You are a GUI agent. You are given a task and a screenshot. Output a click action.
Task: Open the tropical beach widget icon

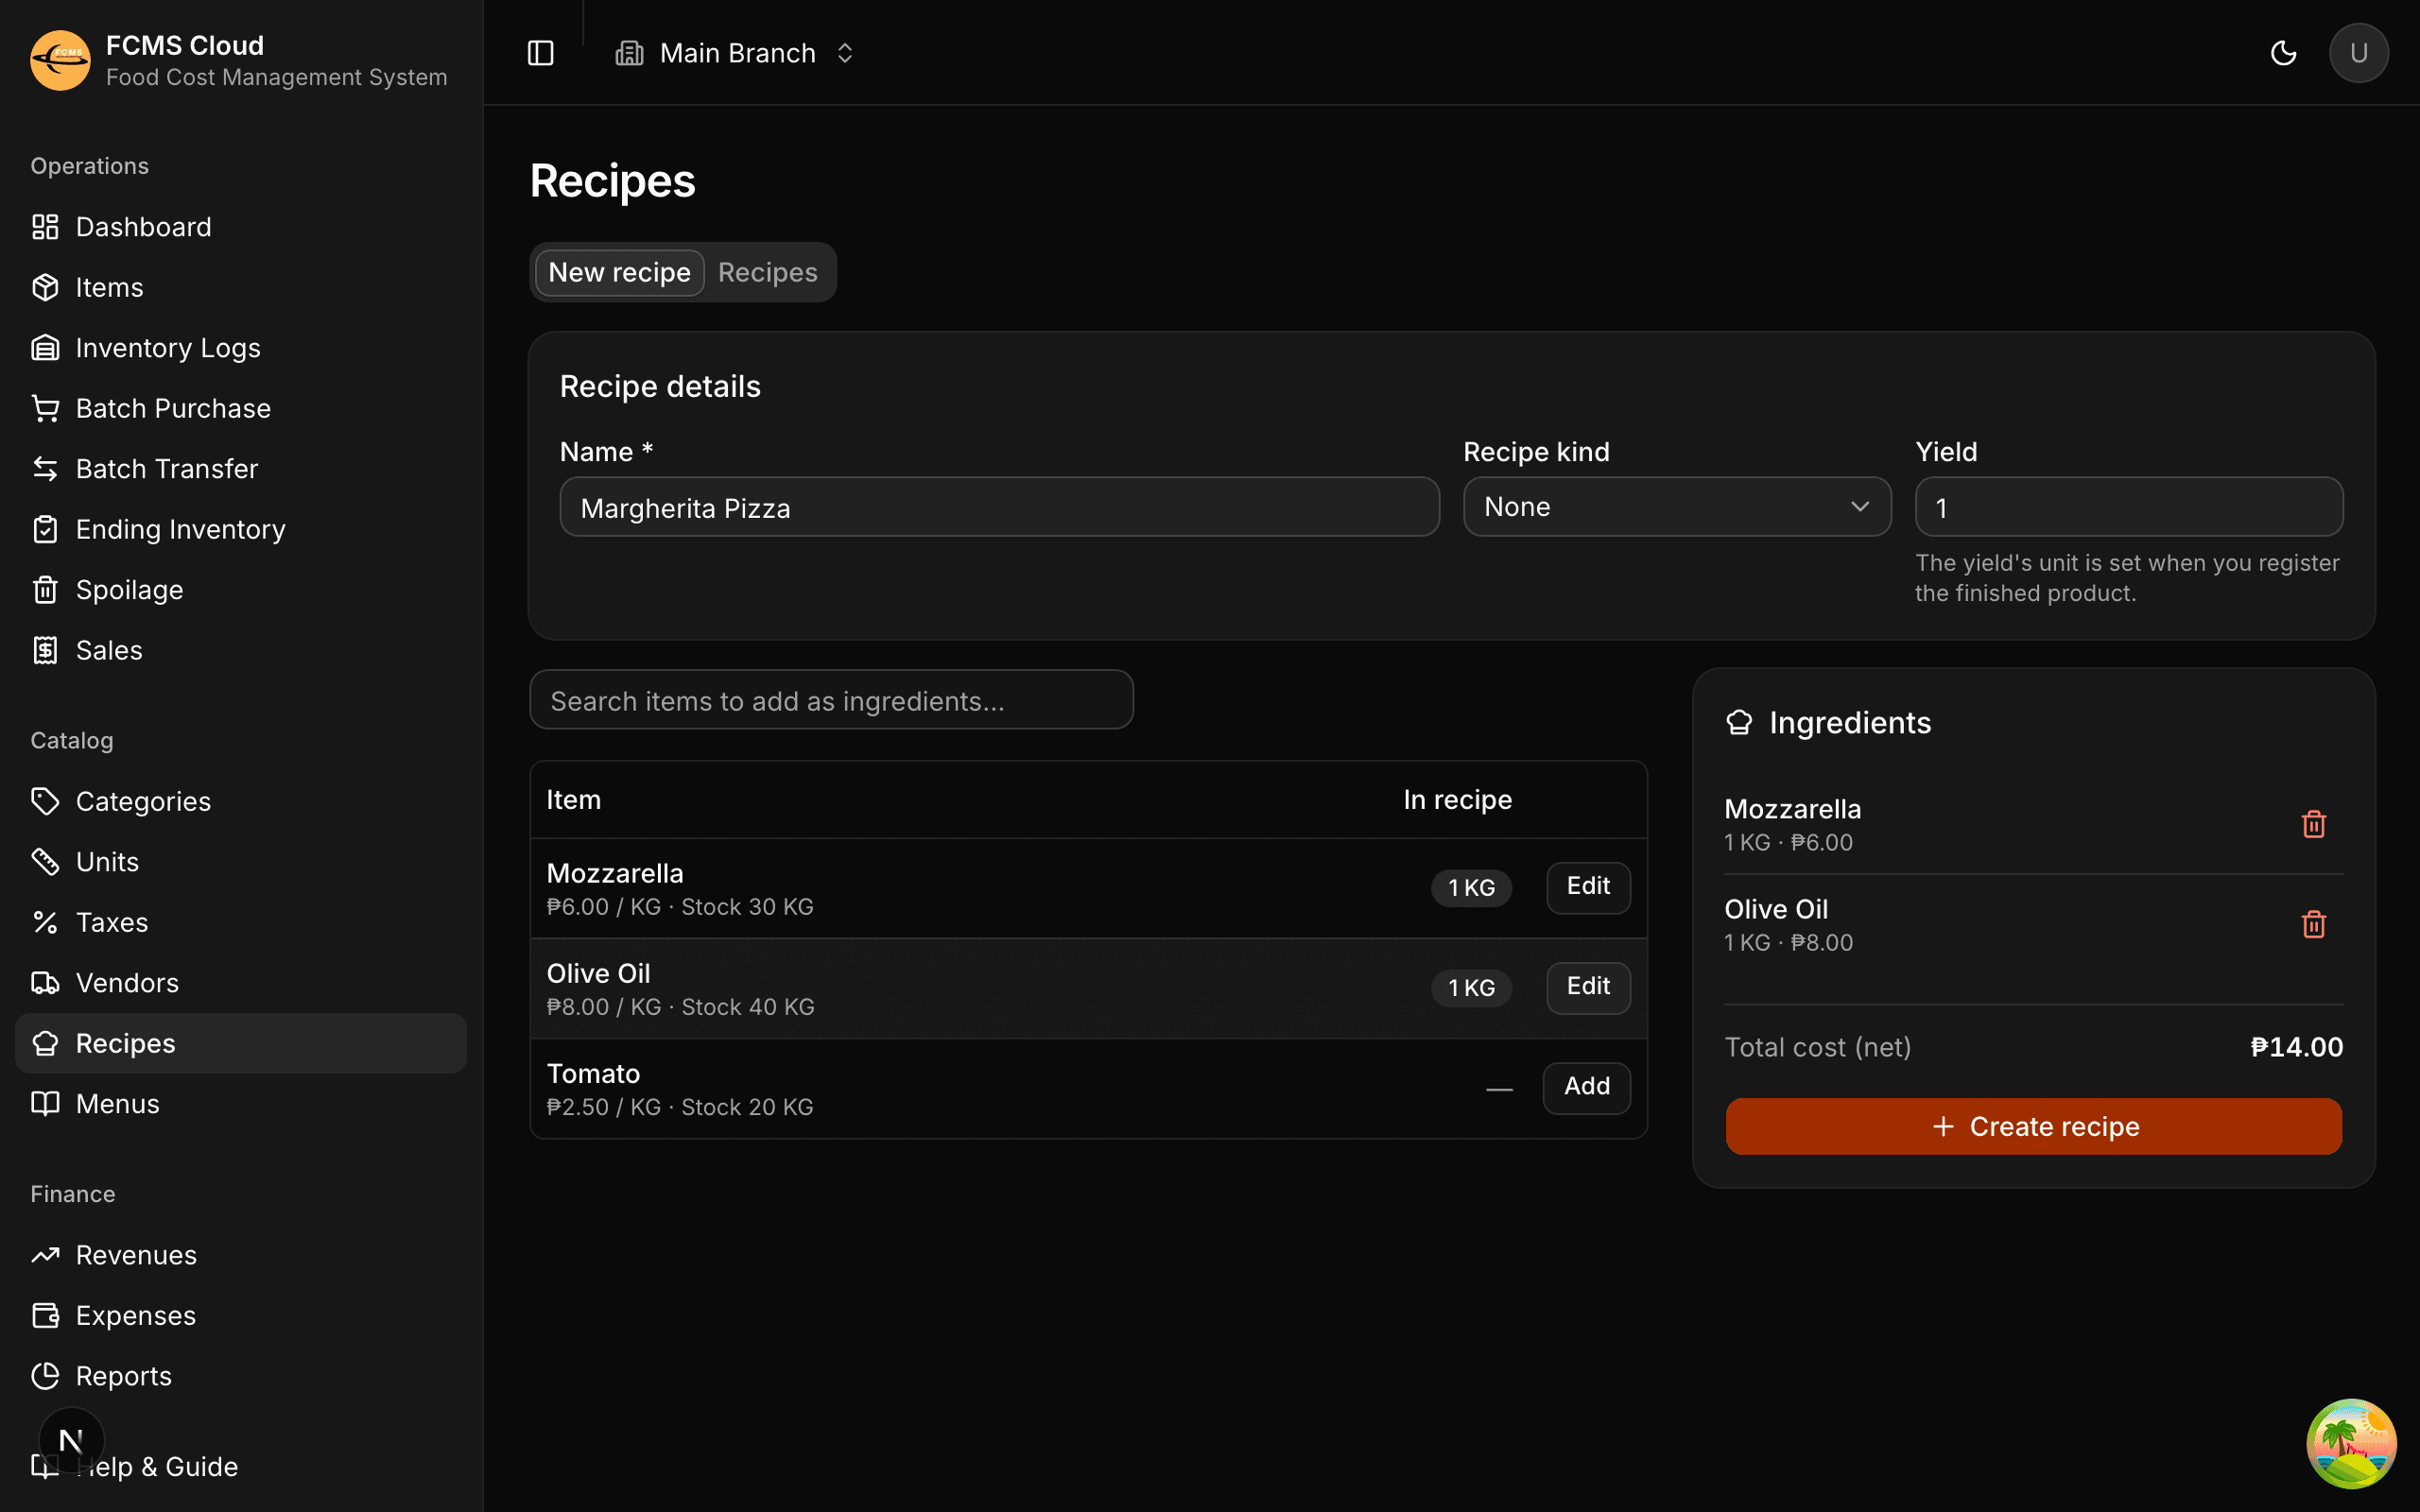coord(2351,1443)
